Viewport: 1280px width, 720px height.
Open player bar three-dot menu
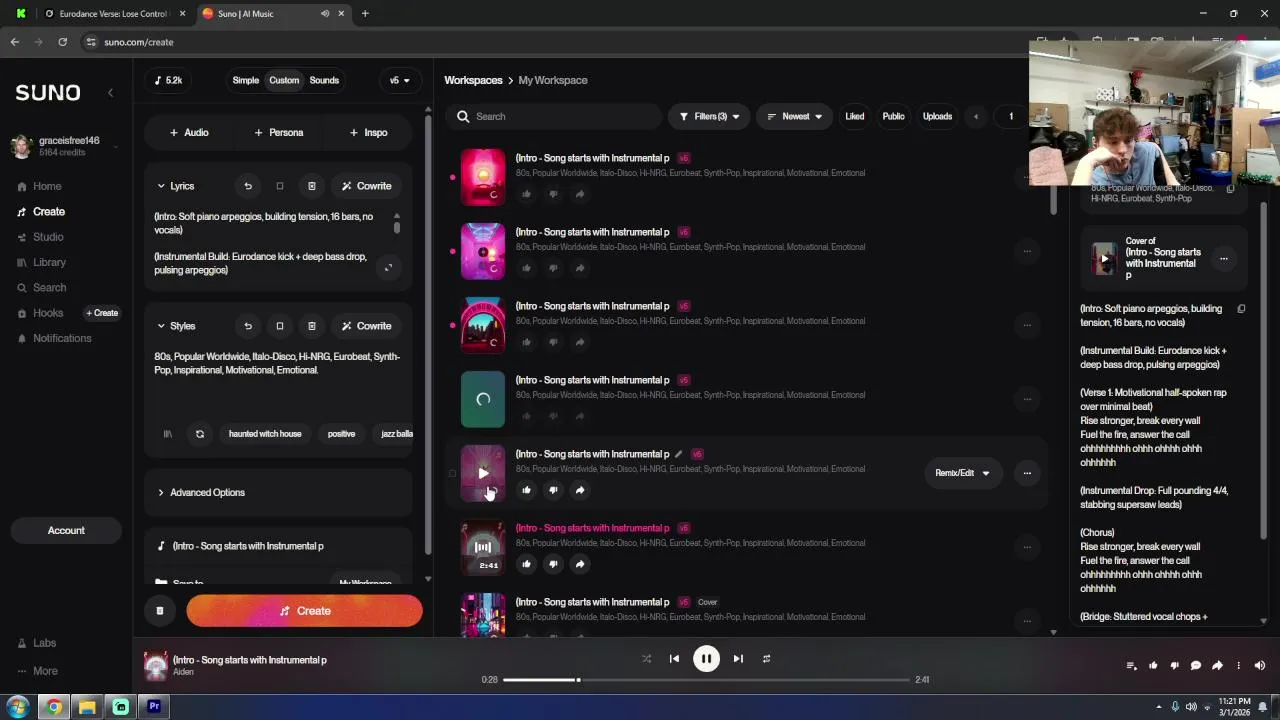[x=1238, y=666]
